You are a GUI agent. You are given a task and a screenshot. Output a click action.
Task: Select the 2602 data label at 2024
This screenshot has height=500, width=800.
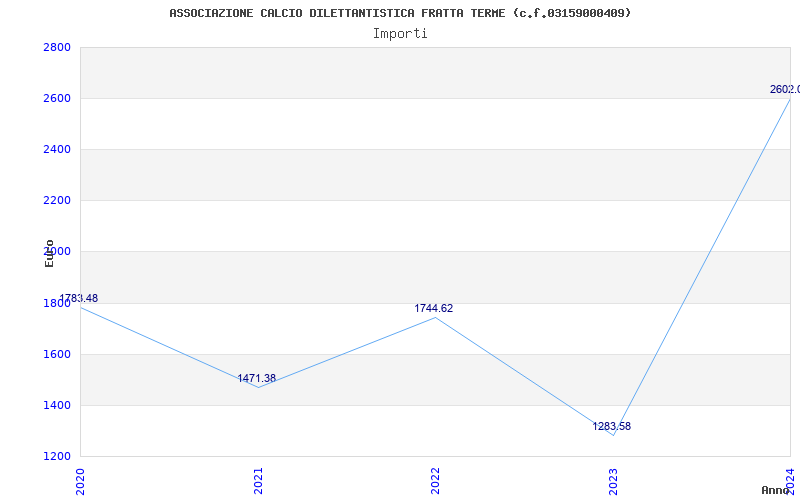[x=785, y=90]
